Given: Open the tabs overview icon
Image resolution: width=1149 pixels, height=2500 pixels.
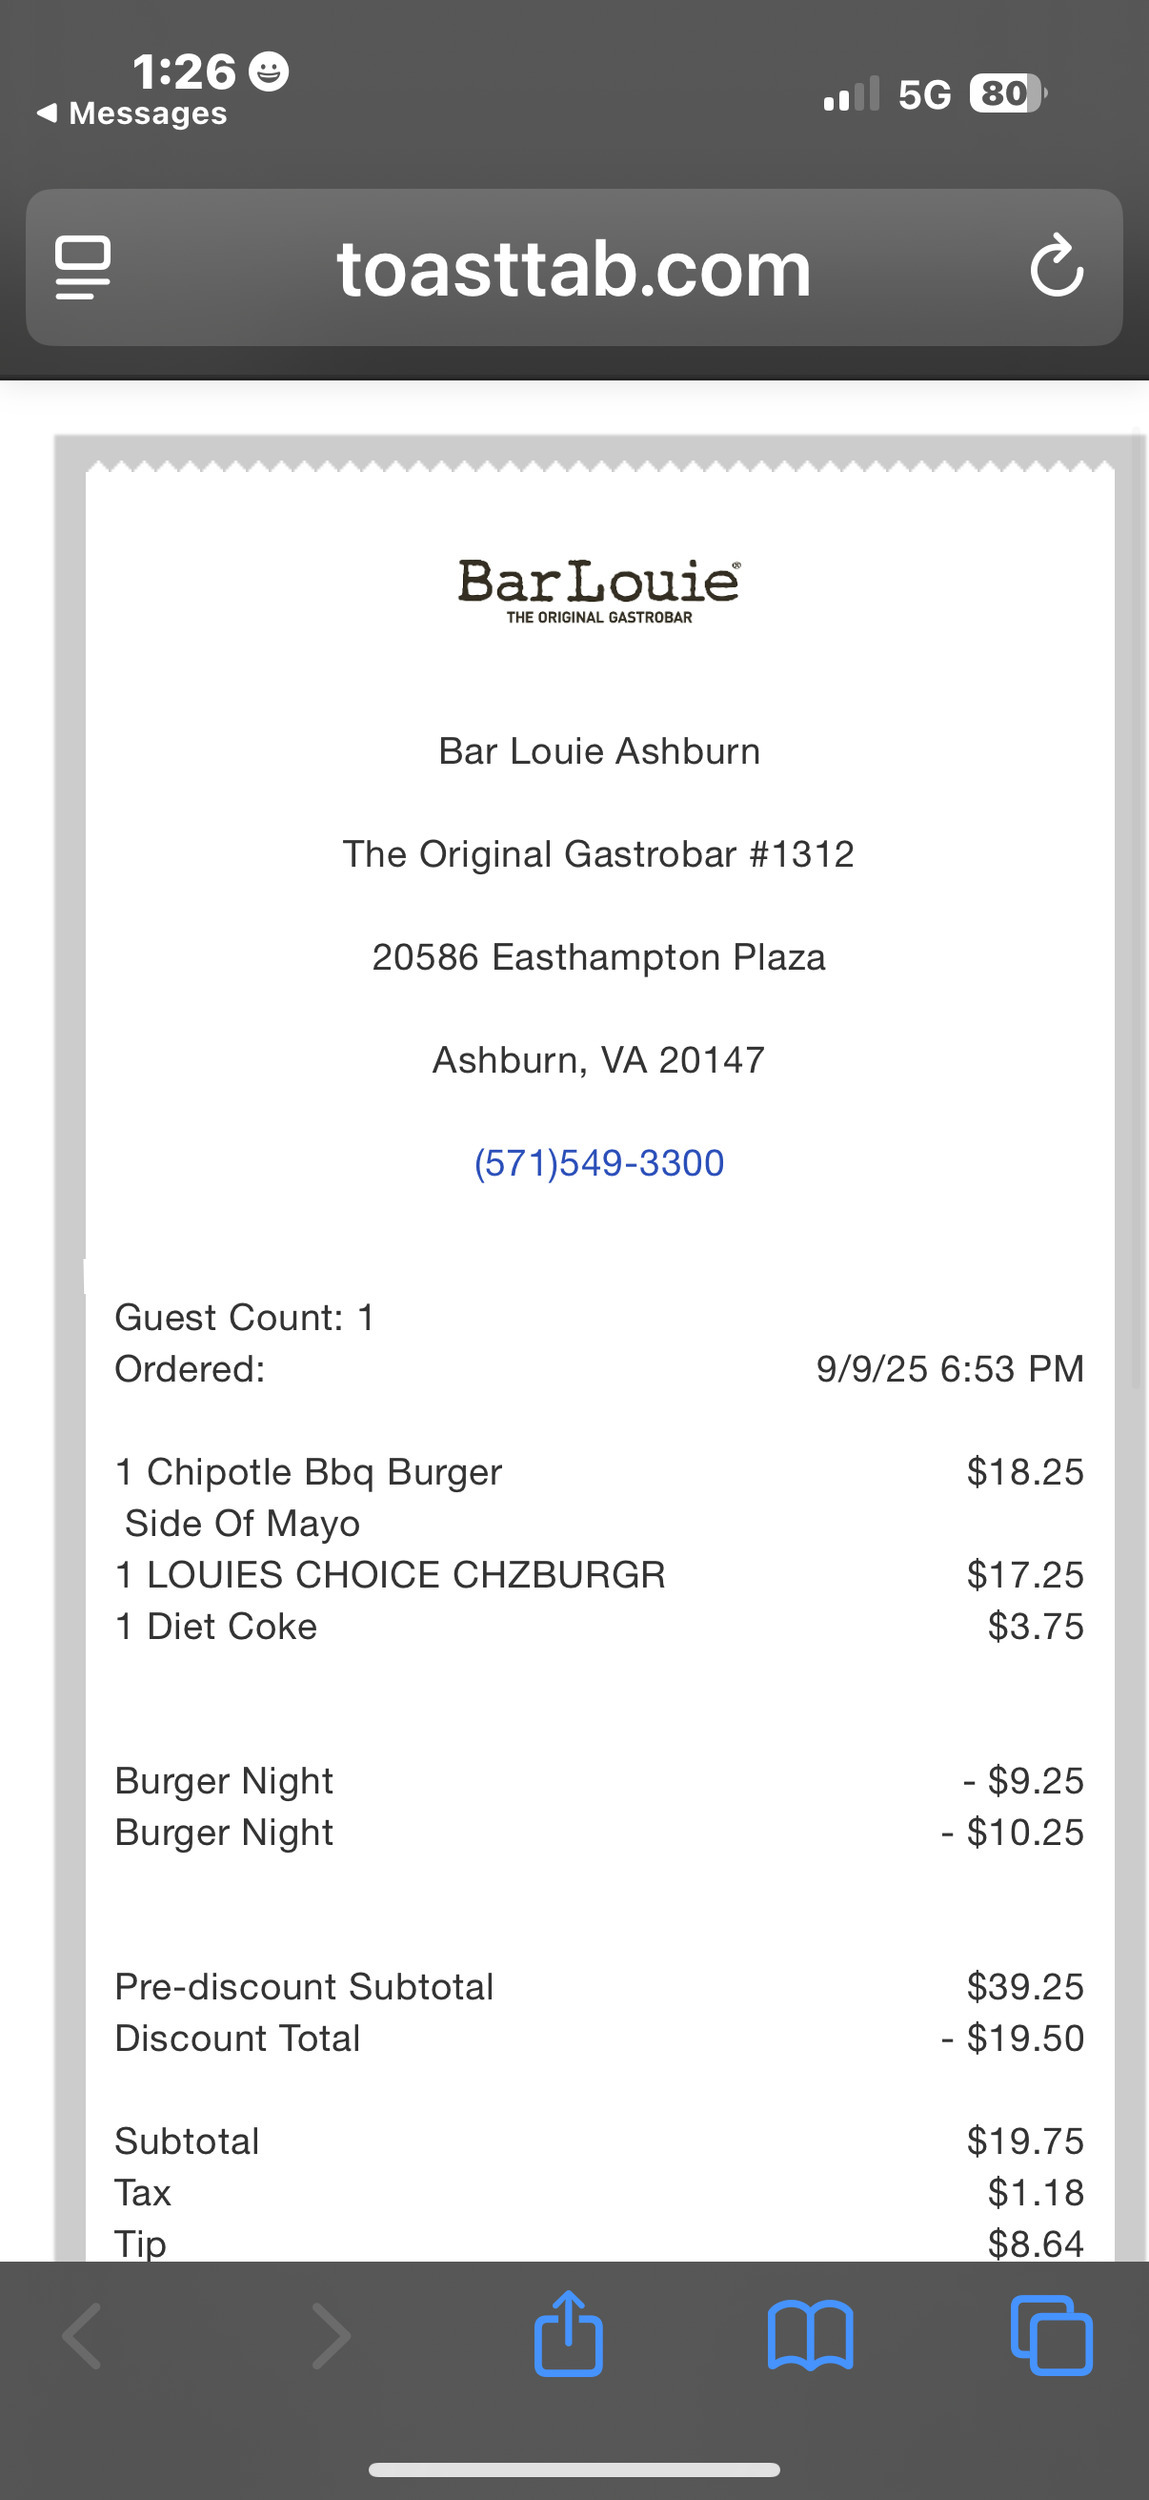Looking at the screenshot, I should coord(1051,2335).
